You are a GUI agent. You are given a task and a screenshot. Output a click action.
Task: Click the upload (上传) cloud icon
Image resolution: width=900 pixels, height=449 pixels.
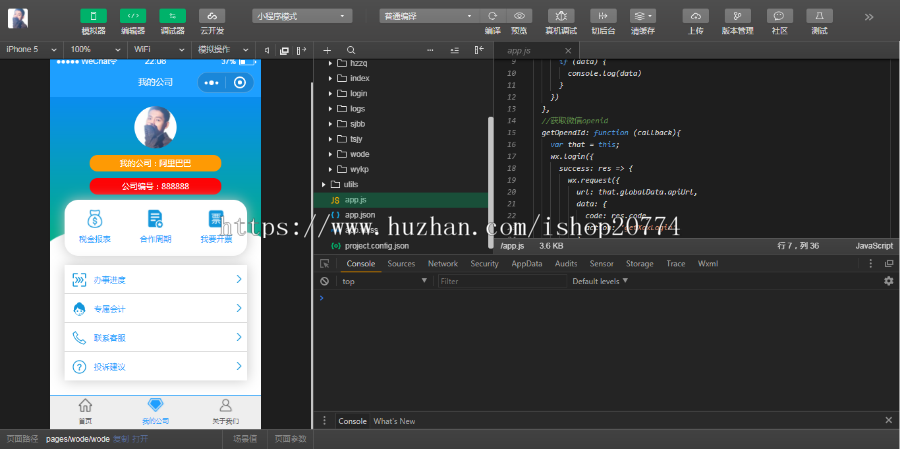696,16
